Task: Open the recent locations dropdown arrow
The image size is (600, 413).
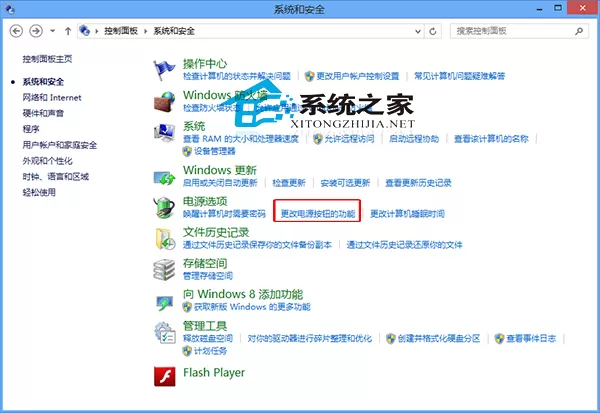Action: (52, 31)
